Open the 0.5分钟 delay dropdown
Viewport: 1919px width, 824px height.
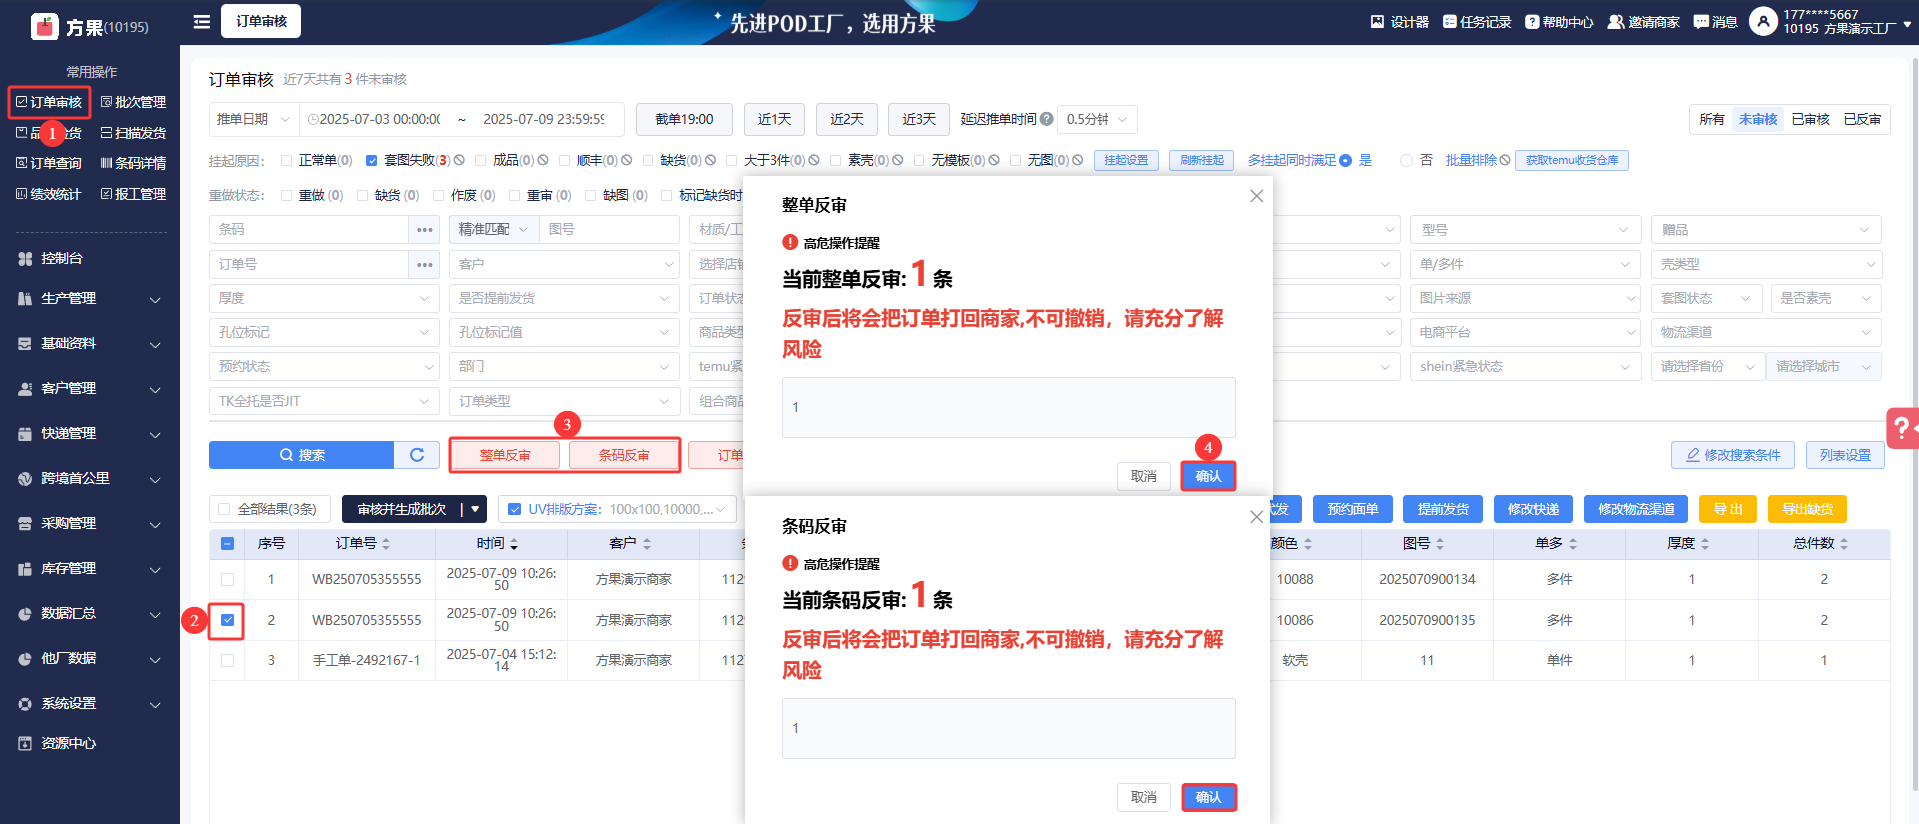tap(1097, 119)
